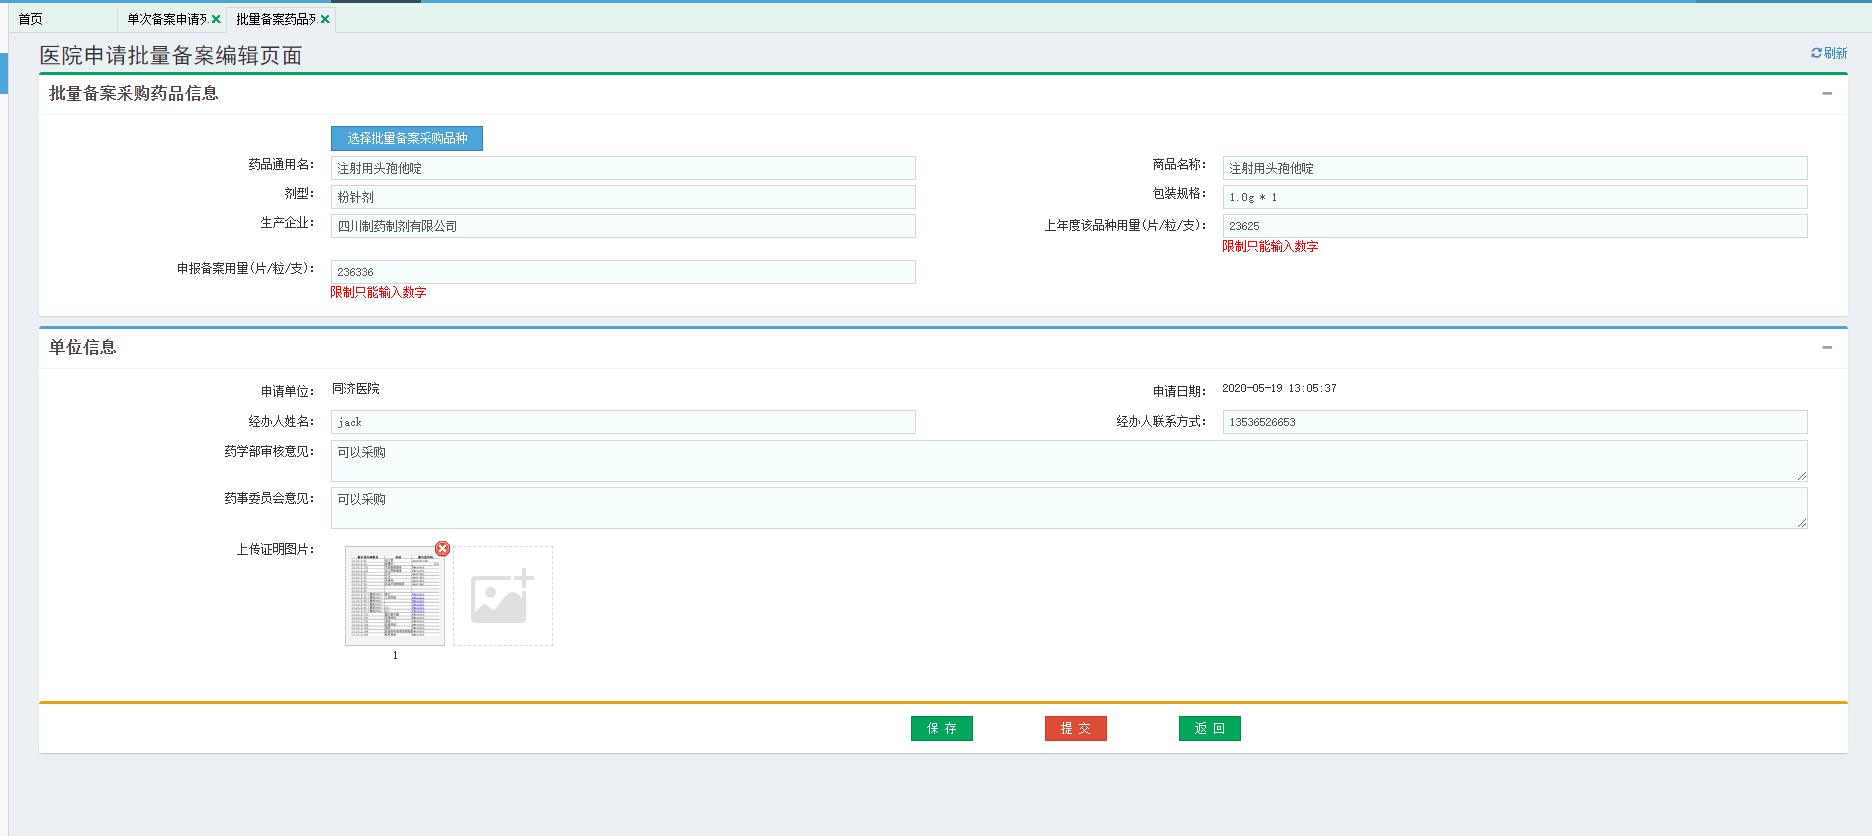This screenshot has height=836, width=1872.
Task: Click 选择批量备案采购品种 button
Action: point(407,138)
